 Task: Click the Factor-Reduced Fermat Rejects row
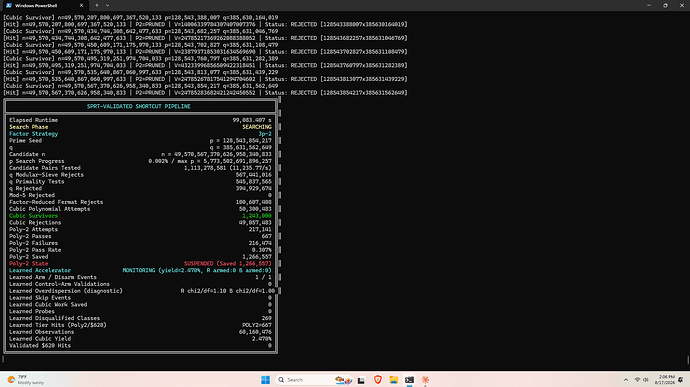click(140, 202)
